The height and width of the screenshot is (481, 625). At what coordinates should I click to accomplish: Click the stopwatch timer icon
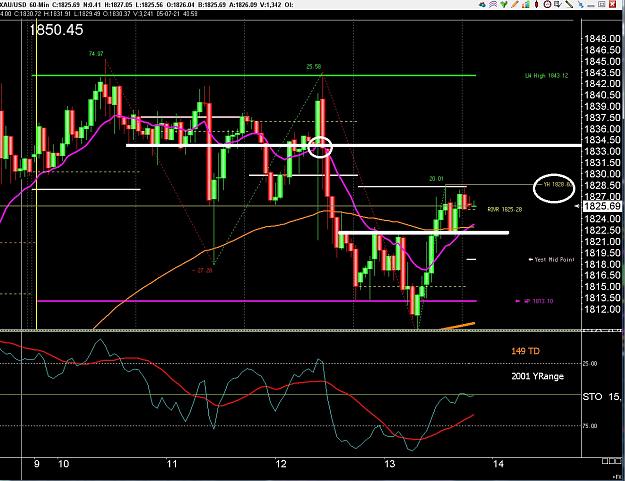(547, 4)
